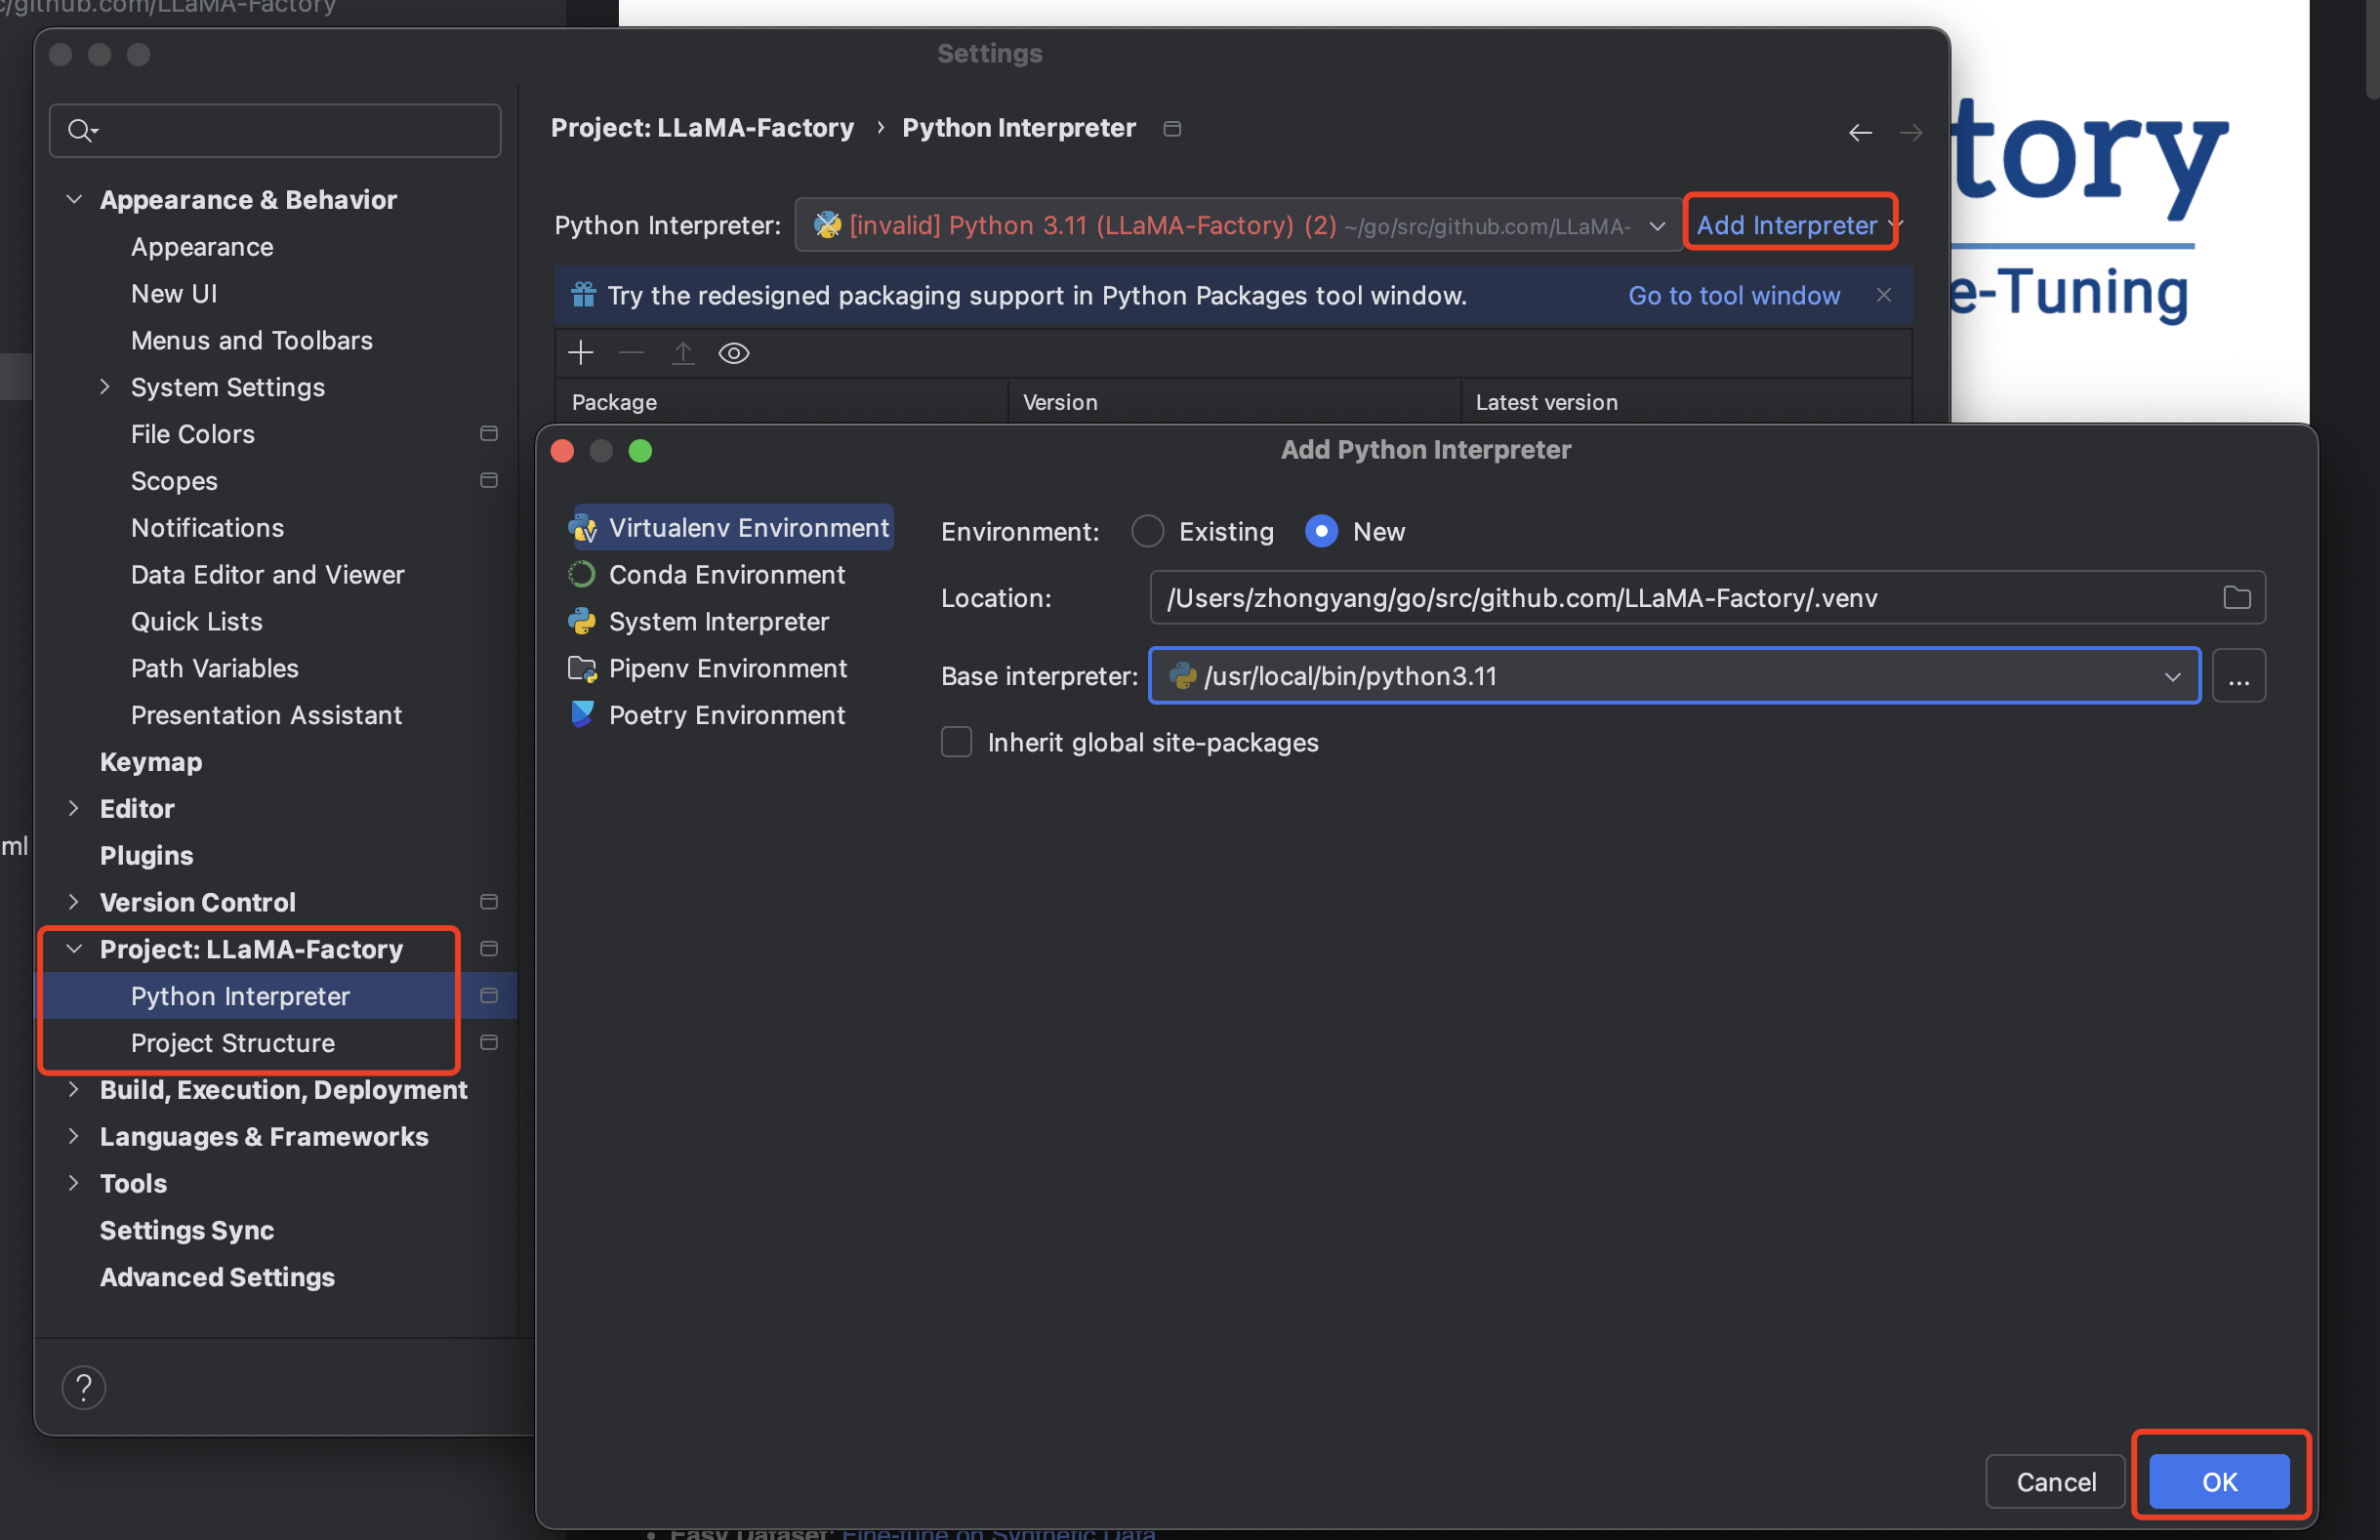This screenshot has height=1540, width=2380.
Task: Browse base interpreters via the ellipsis button
Action: [x=2239, y=675]
